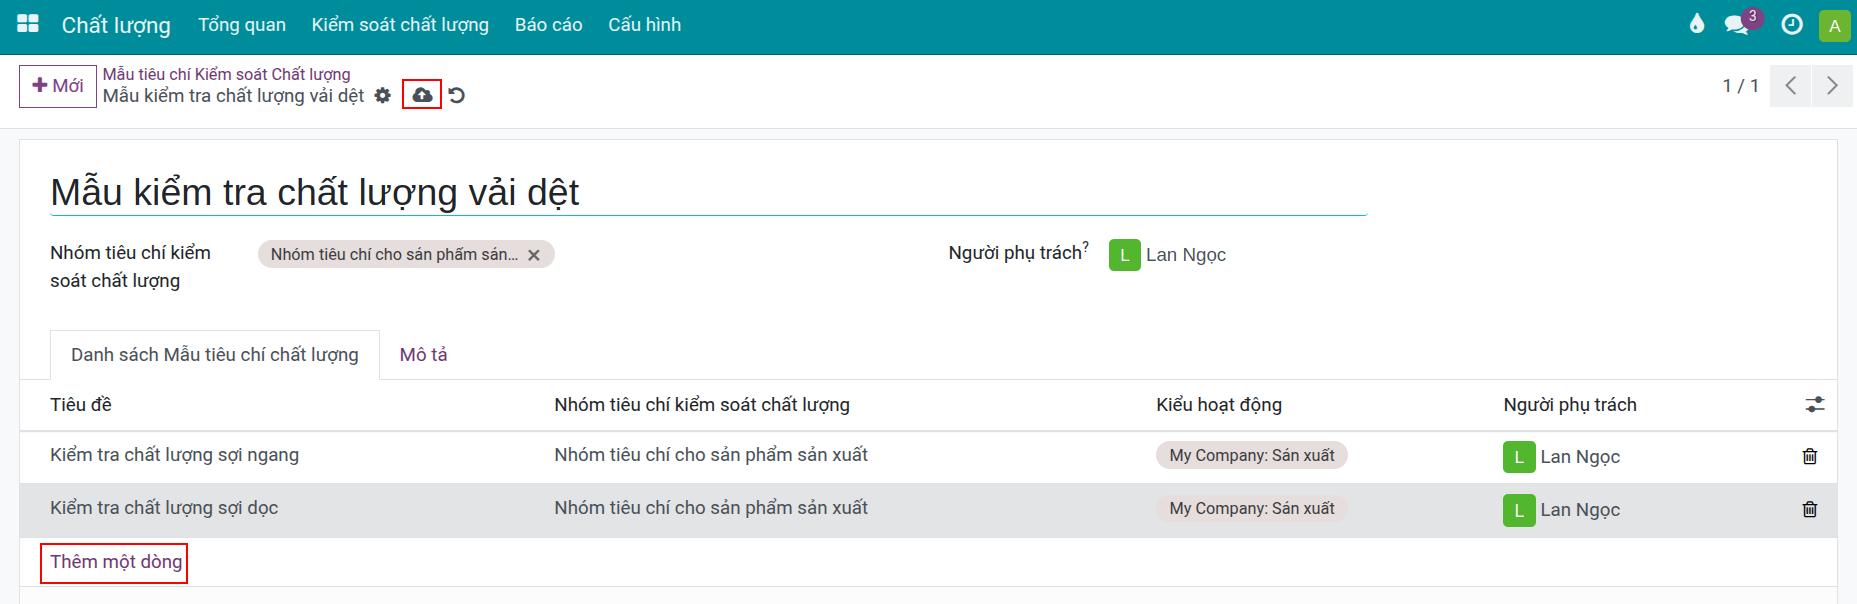Click My Company: Sản xuất in second row
Screen dimensions: 1857x604
tap(1252, 509)
